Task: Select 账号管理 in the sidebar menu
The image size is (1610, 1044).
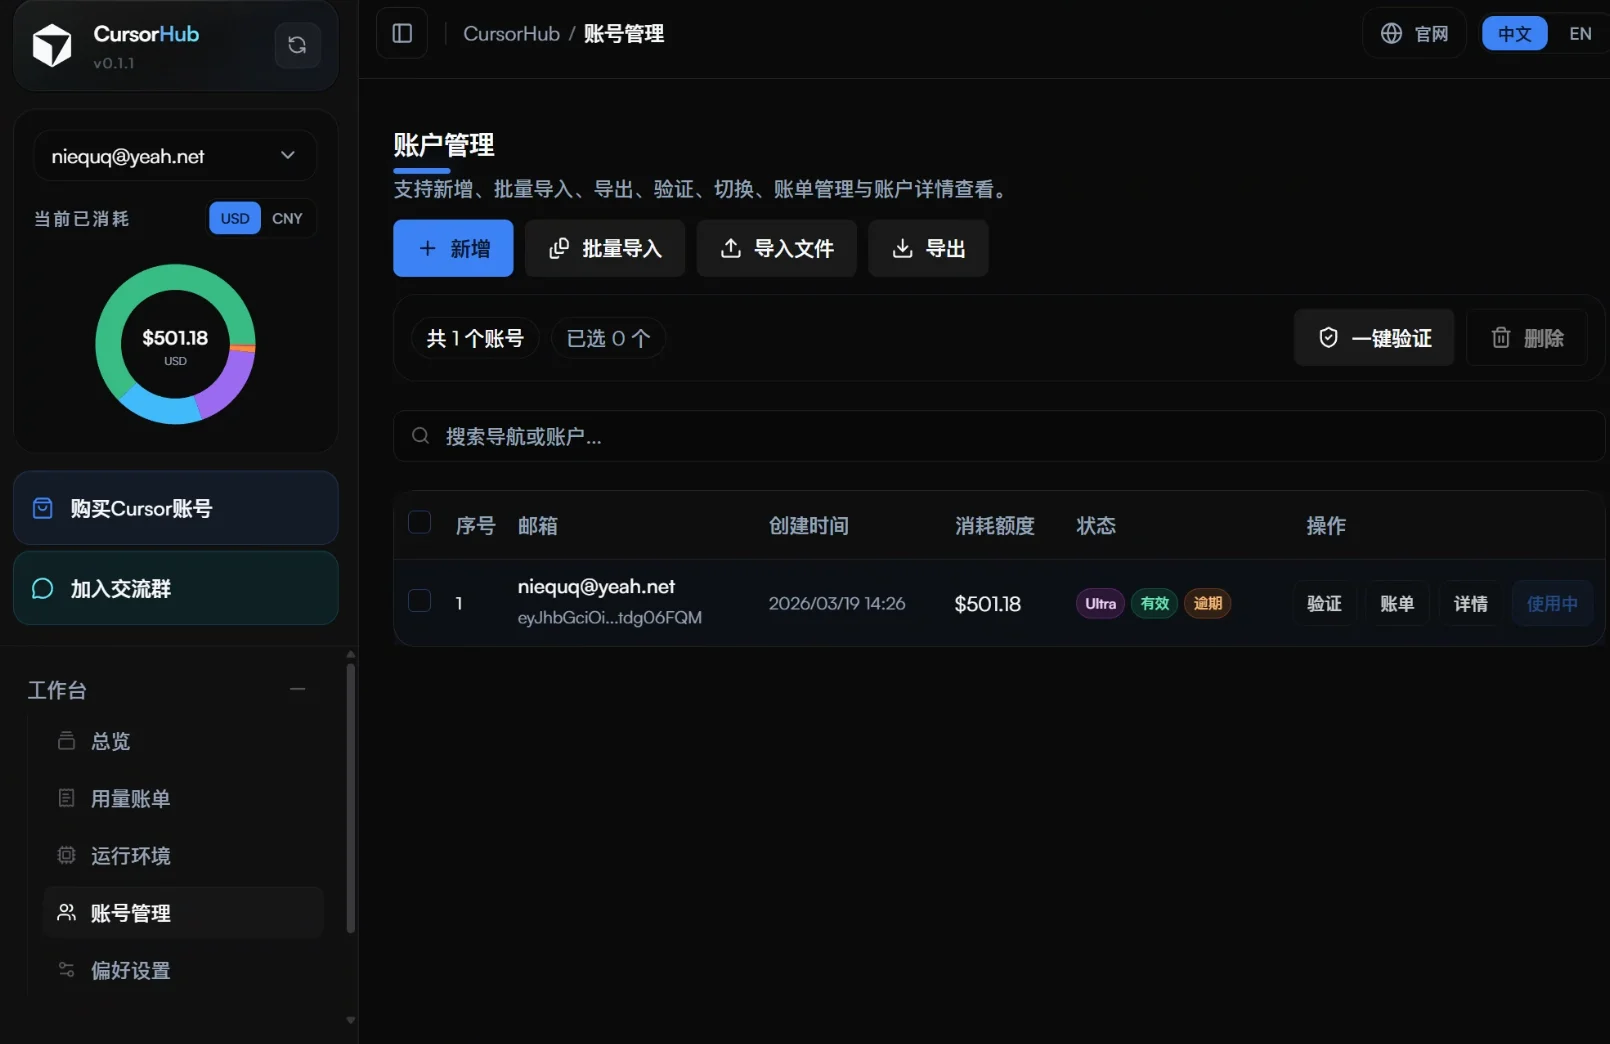Action: point(130,913)
